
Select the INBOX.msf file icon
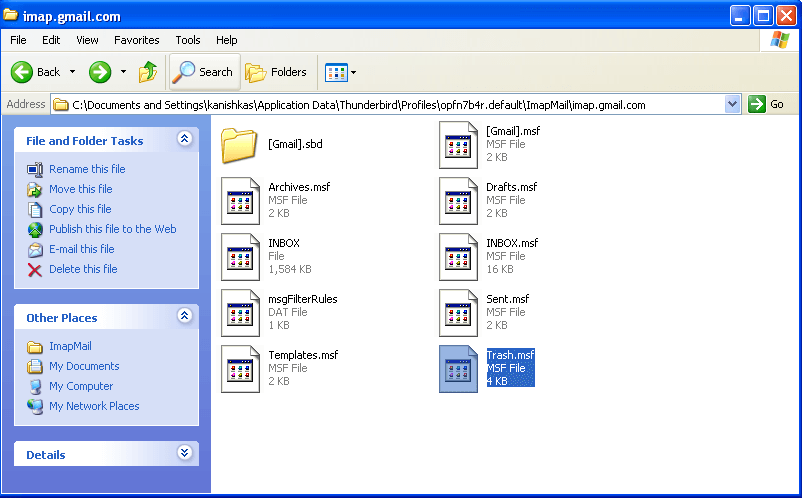(458, 257)
